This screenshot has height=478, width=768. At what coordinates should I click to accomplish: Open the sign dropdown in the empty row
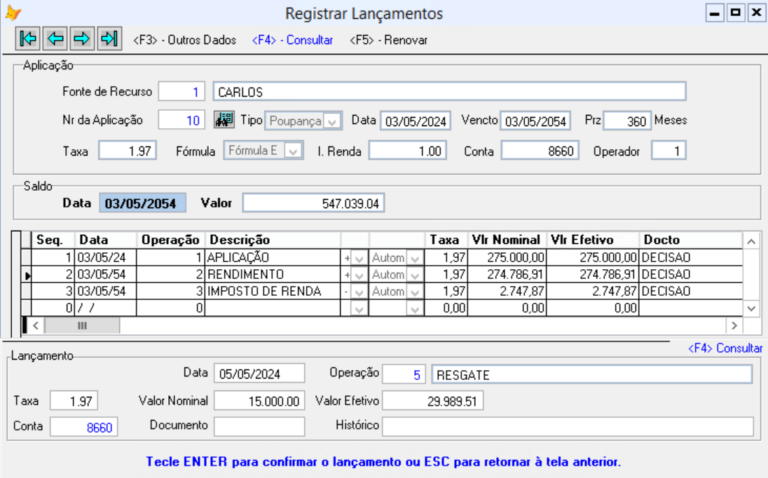[x=359, y=309]
